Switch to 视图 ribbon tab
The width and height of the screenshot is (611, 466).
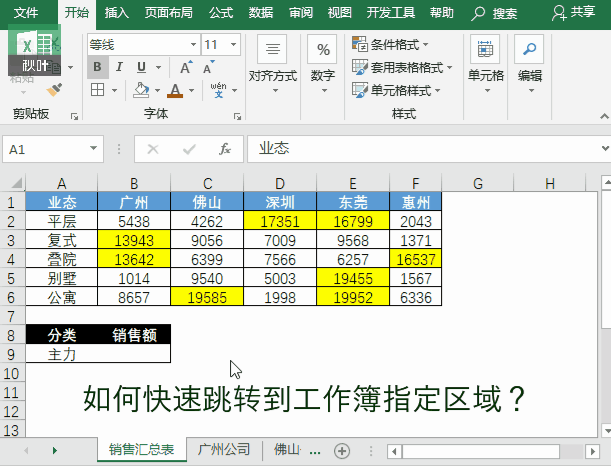[x=339, y=13]
